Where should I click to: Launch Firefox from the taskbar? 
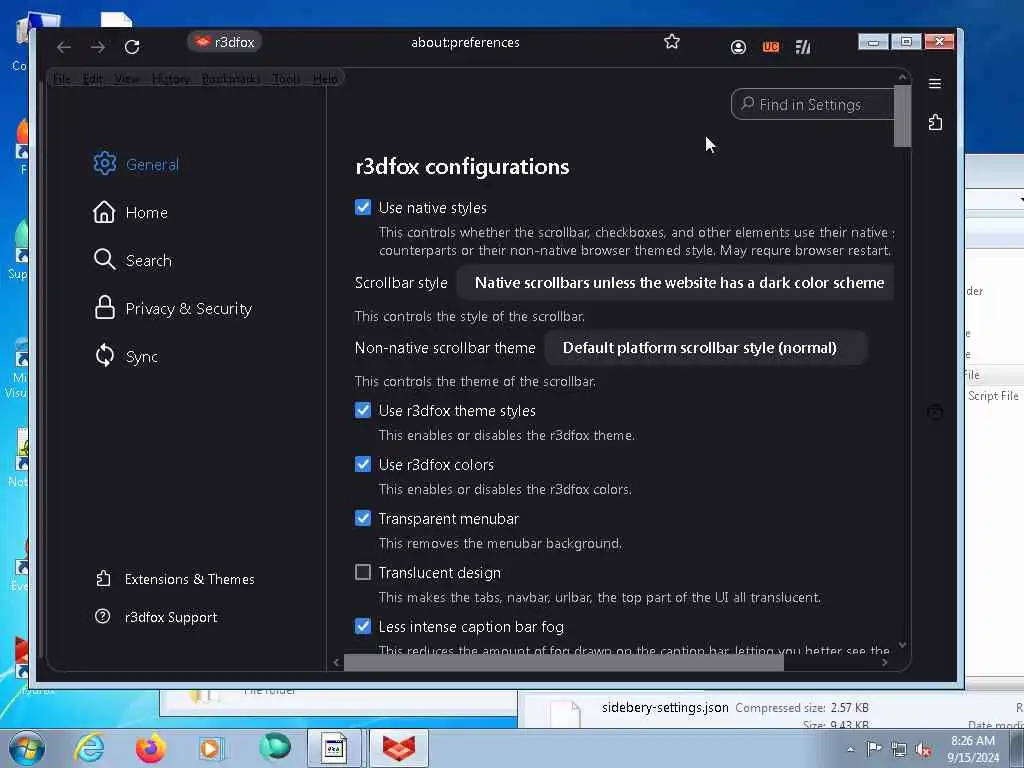(150, 748)
